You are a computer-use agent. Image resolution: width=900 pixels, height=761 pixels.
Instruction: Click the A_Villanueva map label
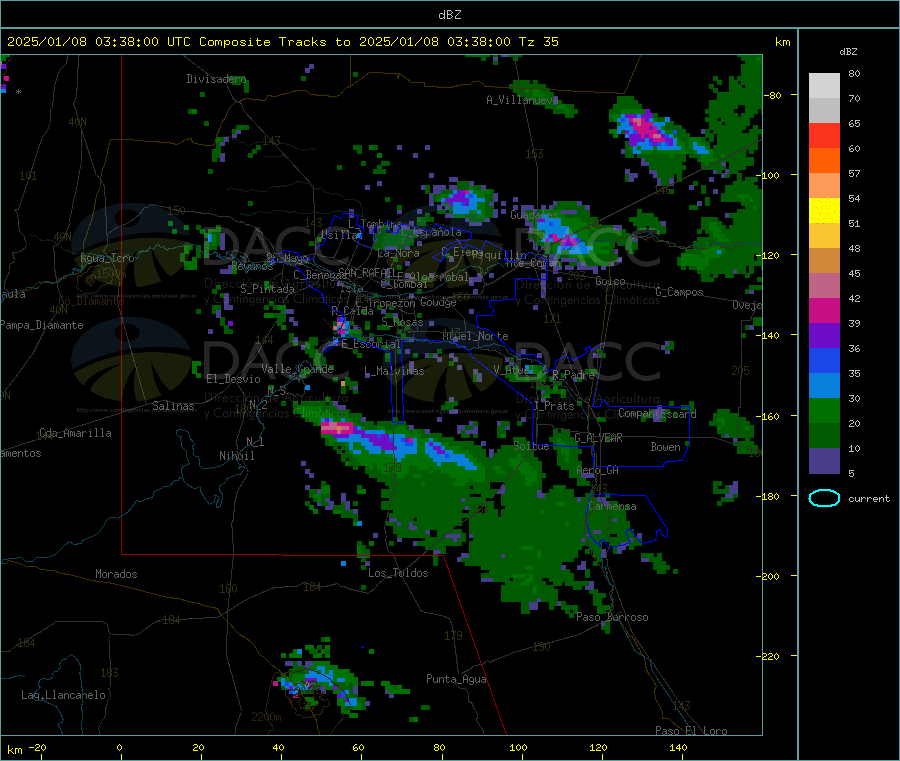(x=522, y=100)
